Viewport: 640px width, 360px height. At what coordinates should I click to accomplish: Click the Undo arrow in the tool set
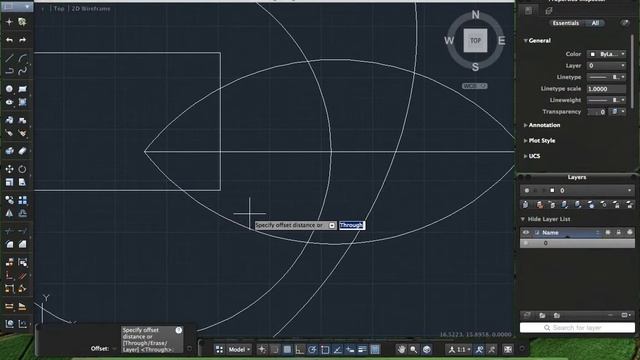click(x=9, y=40)
